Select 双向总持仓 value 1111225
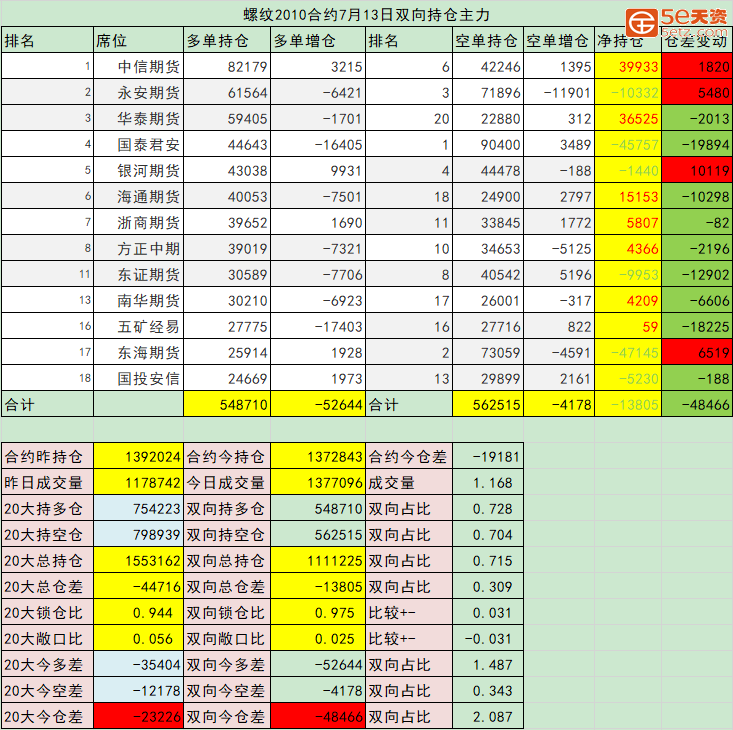Image resolution: width=733 pixels, height=730 pixels. 318,560
